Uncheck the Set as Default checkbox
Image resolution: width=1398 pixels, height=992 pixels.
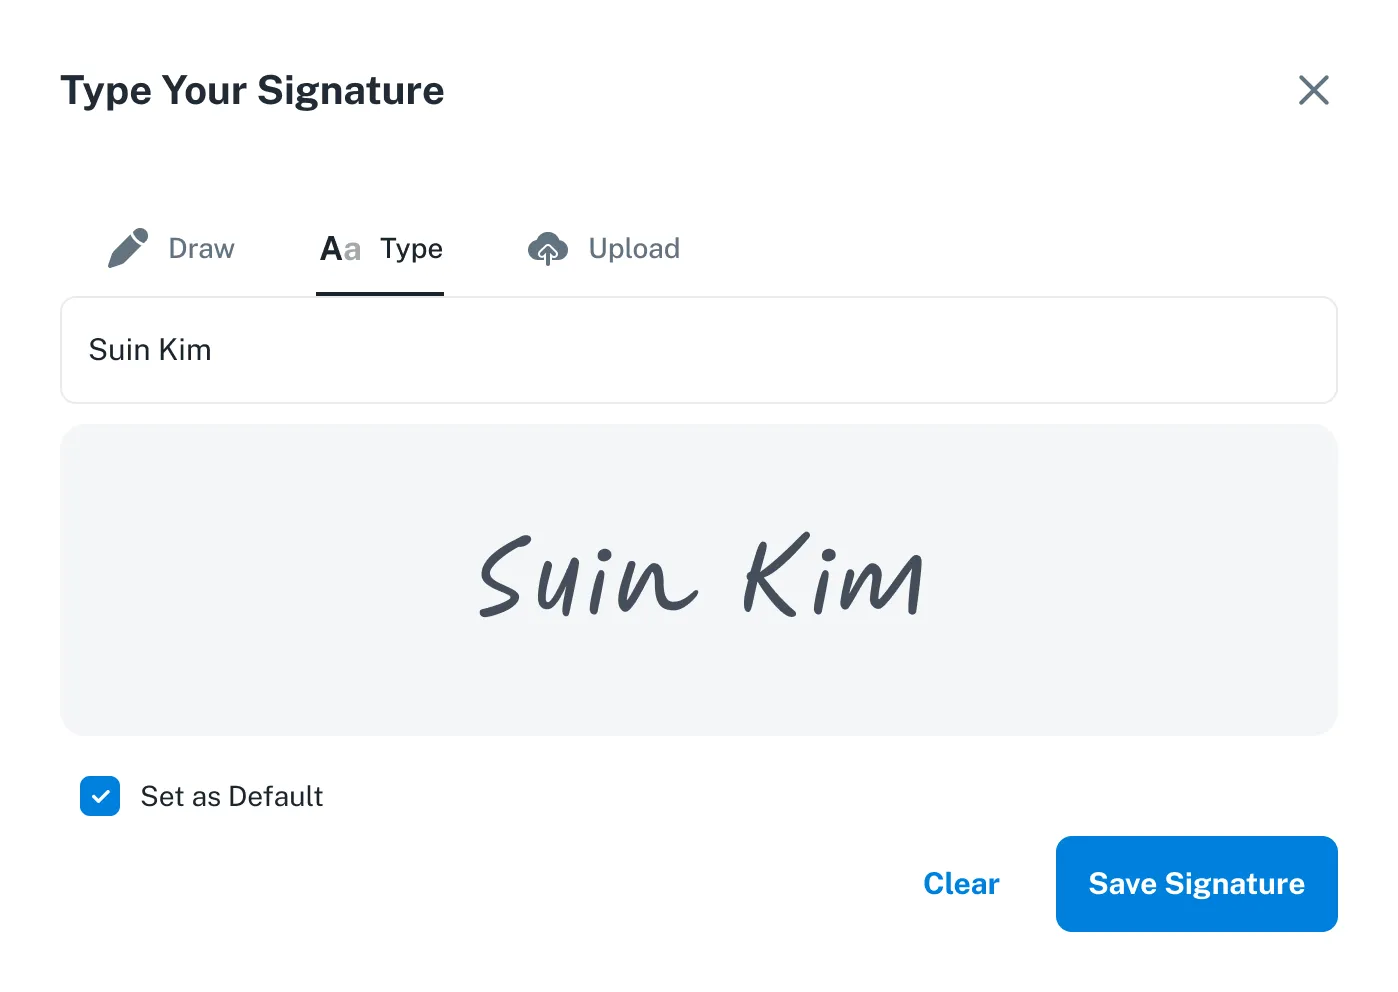coord(100,796)
